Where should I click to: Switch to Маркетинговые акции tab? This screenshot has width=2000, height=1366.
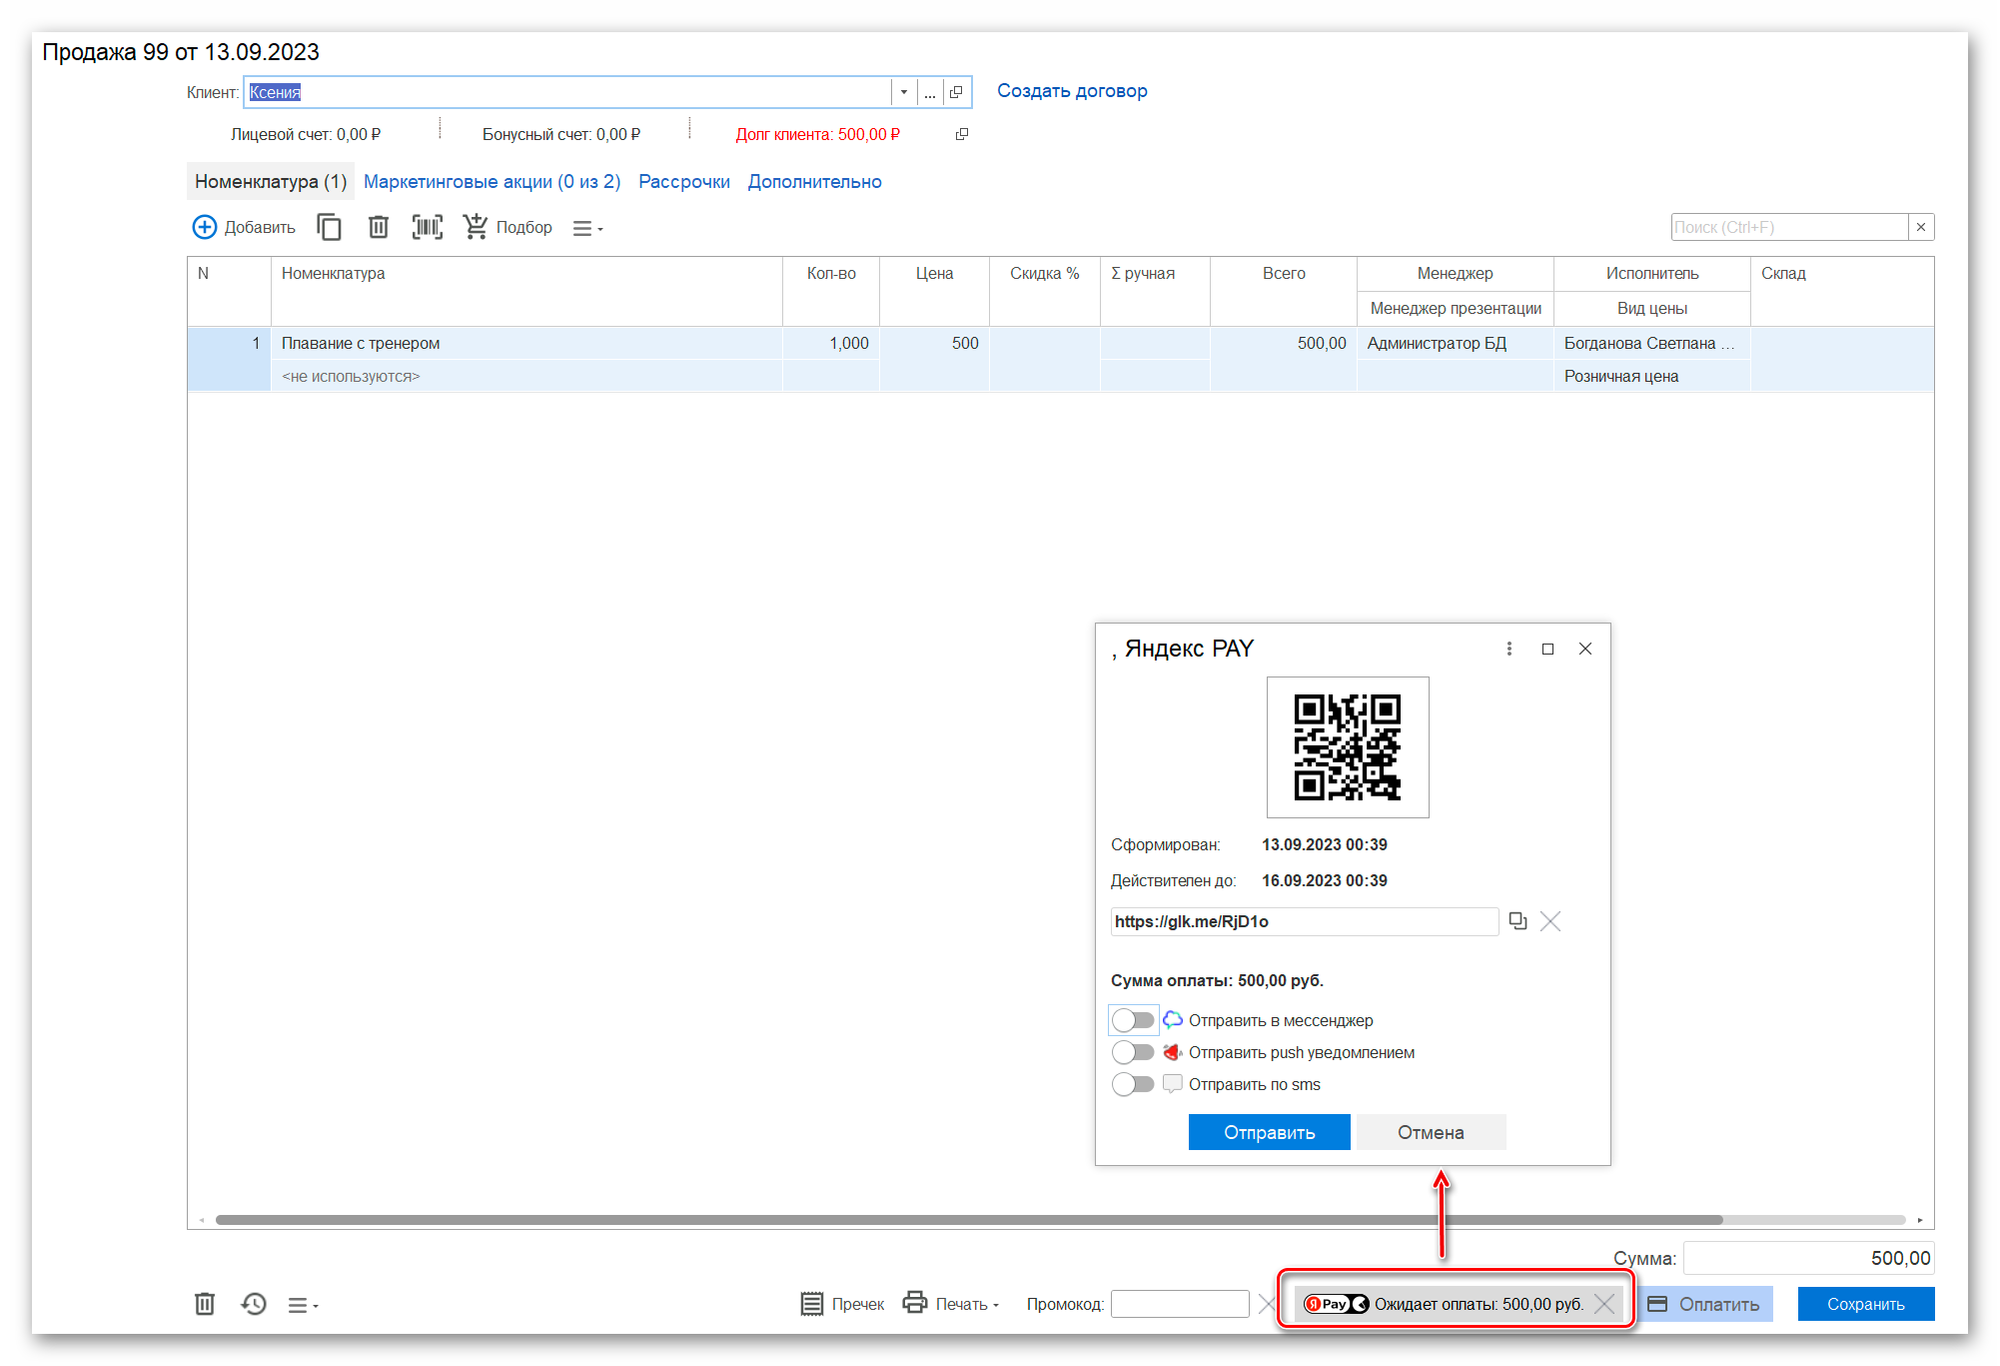492,182
